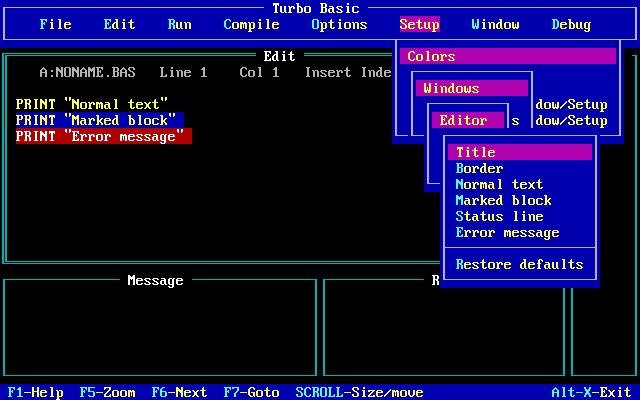
Task: Open the Window menu
Action: pos(496,24)
